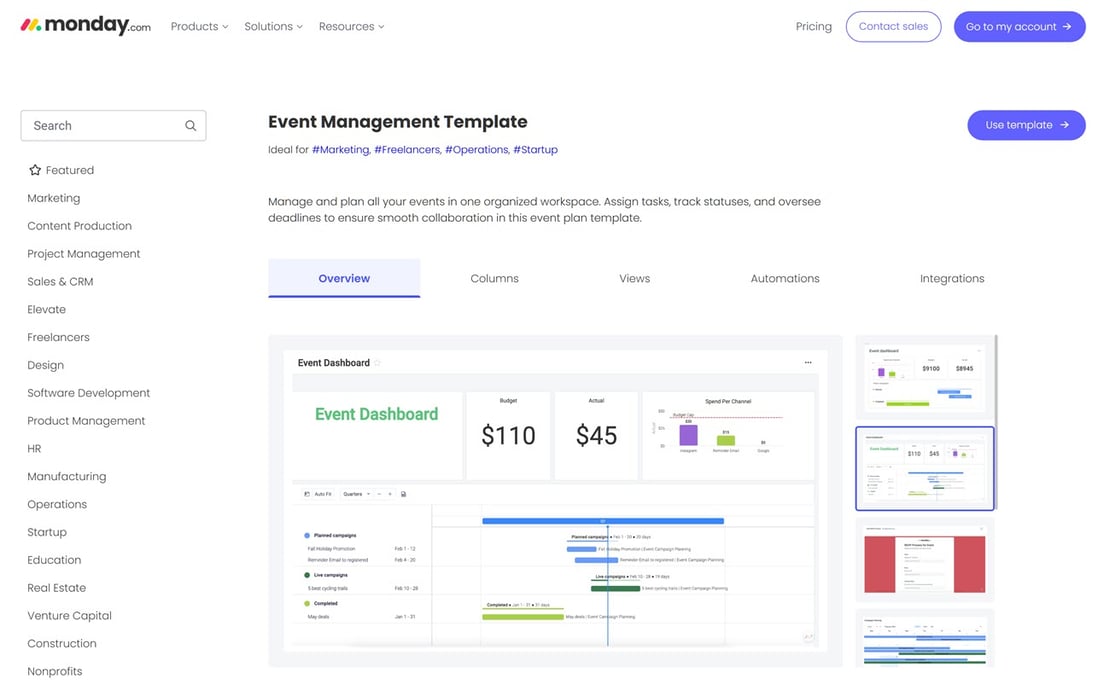Image resolution: width=1110 pixels, height=684 pixels.
Task: Click the monday.com logo
Action: [86, 25]
